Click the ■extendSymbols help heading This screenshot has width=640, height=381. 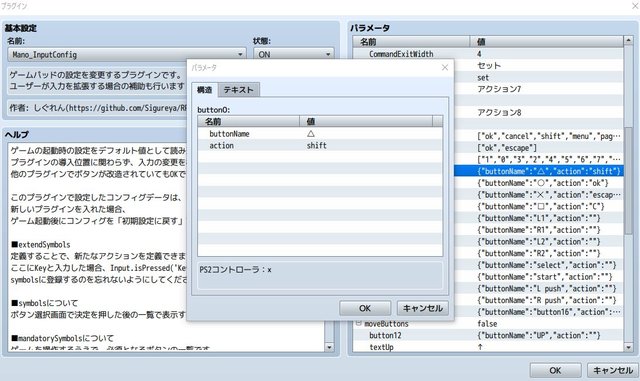[x=41, y=245]
